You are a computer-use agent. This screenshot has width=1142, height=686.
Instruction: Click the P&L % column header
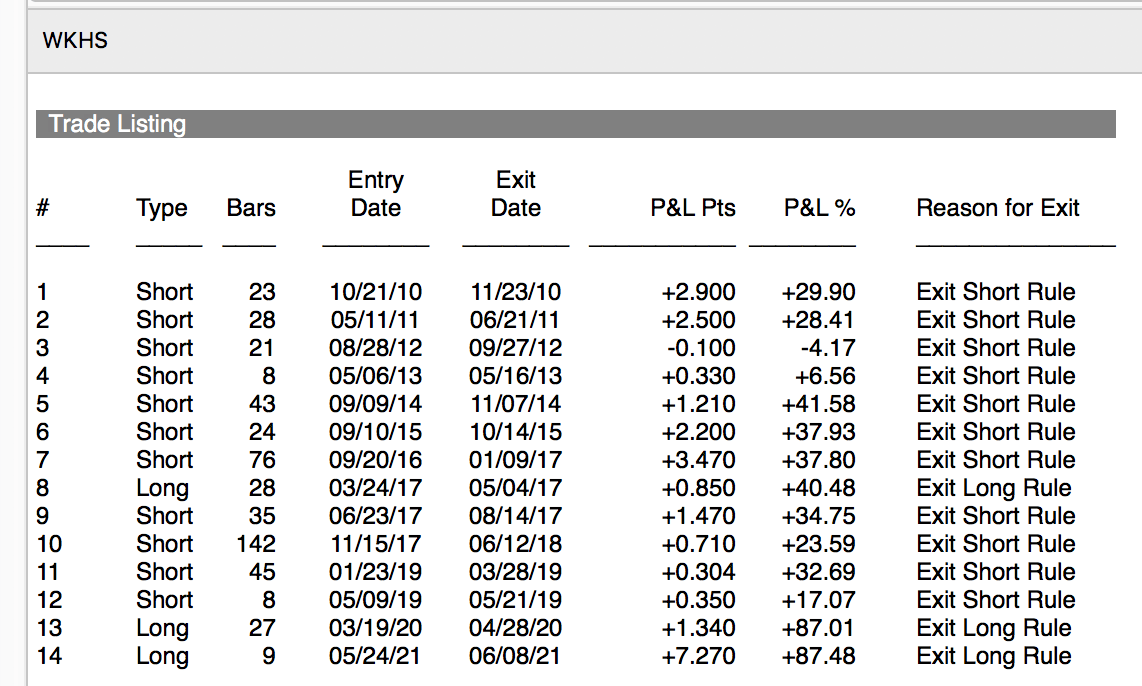coord(819,208)
